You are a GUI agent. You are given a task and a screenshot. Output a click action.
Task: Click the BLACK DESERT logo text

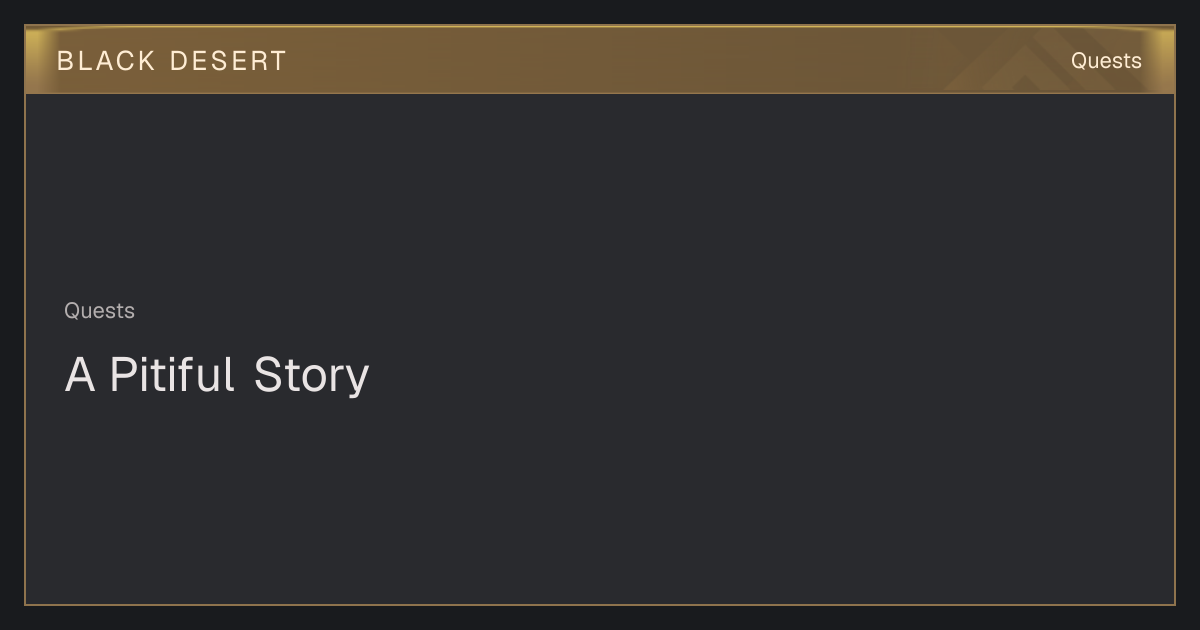coord(172,61)
